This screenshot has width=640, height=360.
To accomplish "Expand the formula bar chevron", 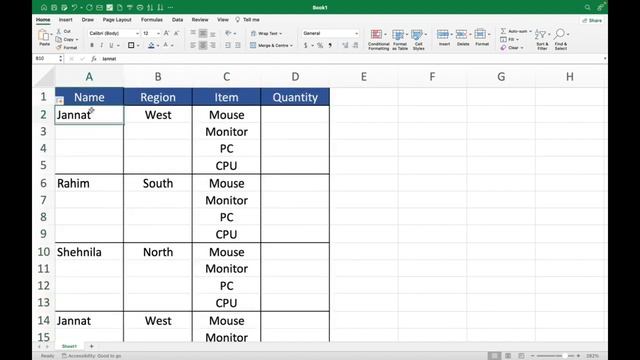I will click(604, 59).
